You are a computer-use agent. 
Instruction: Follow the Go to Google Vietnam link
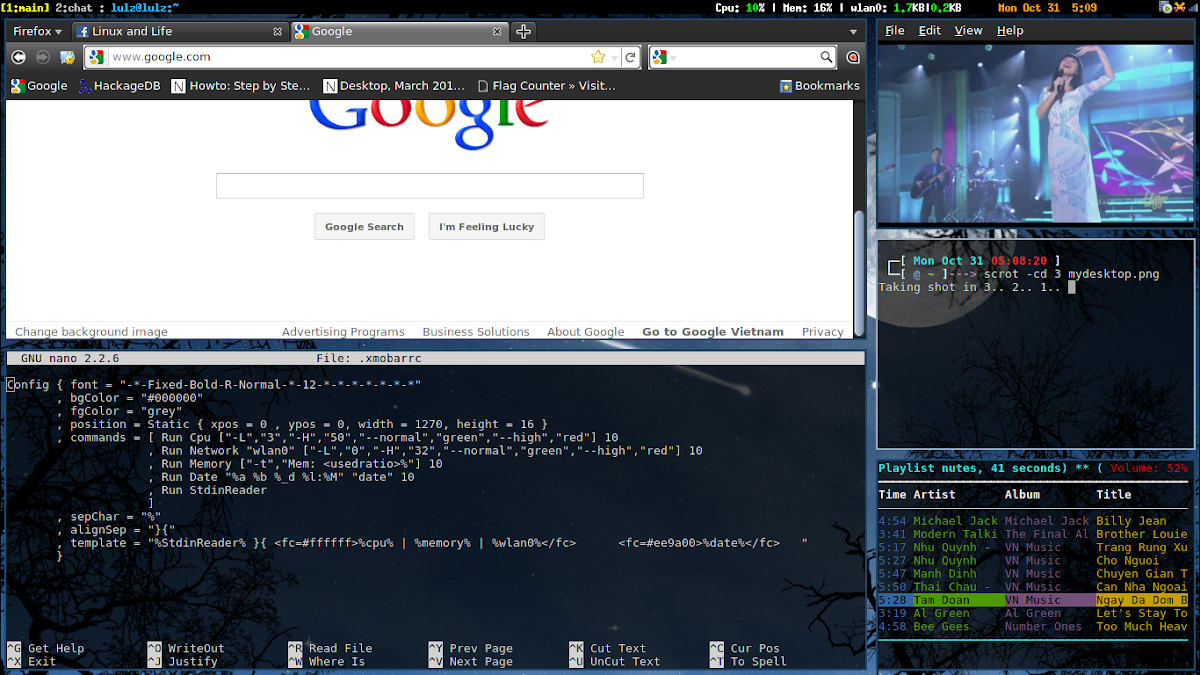point(712,332)
